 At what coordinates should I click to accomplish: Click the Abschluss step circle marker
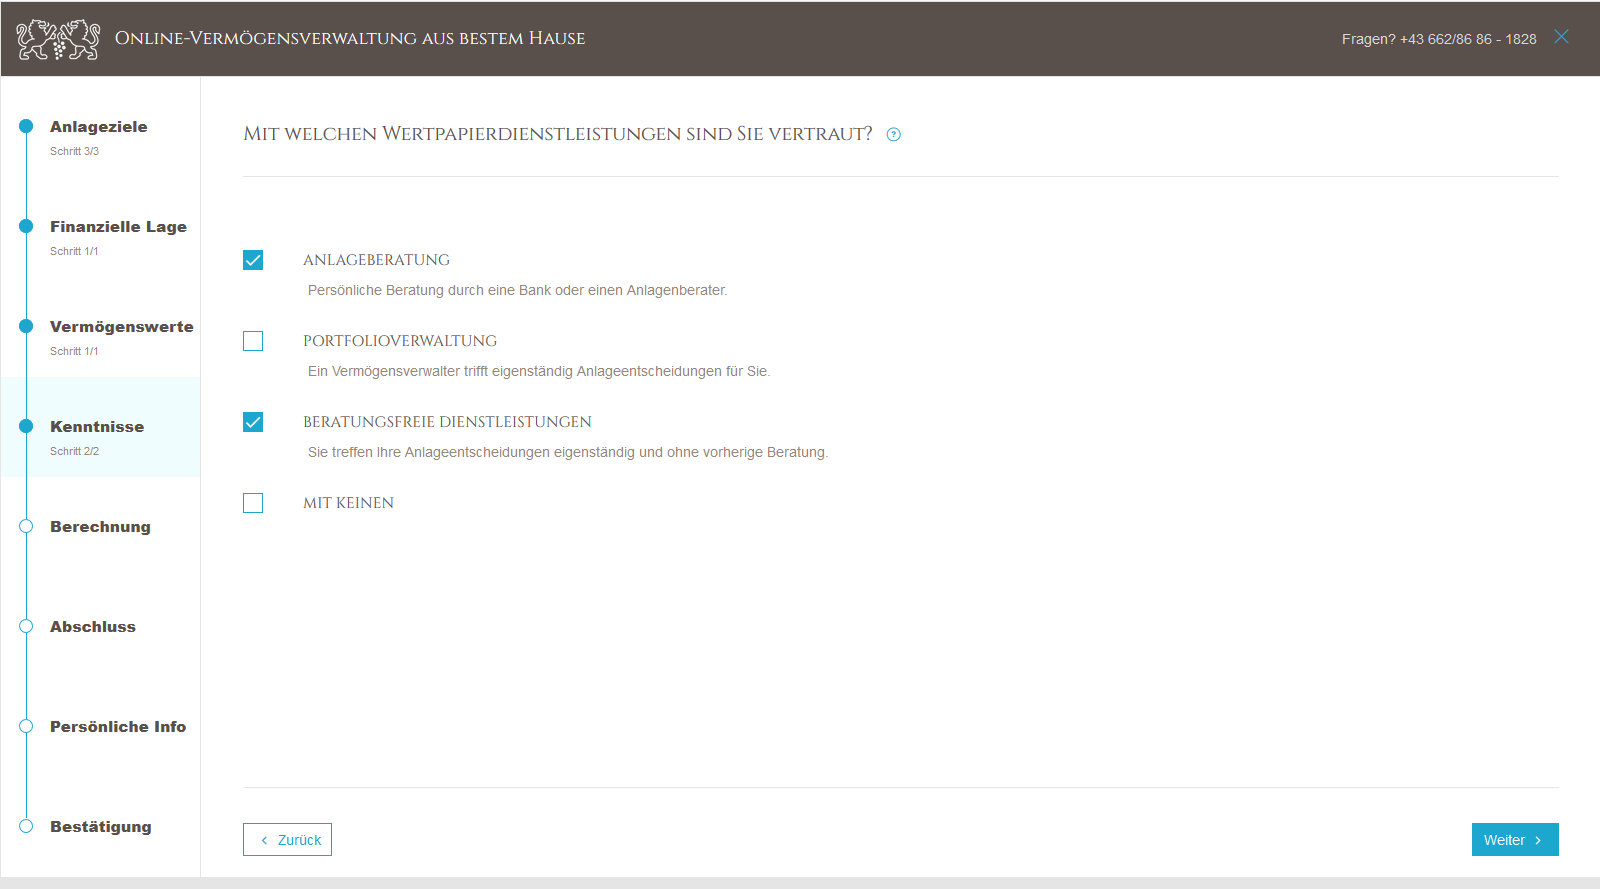(x=26, y=626)
